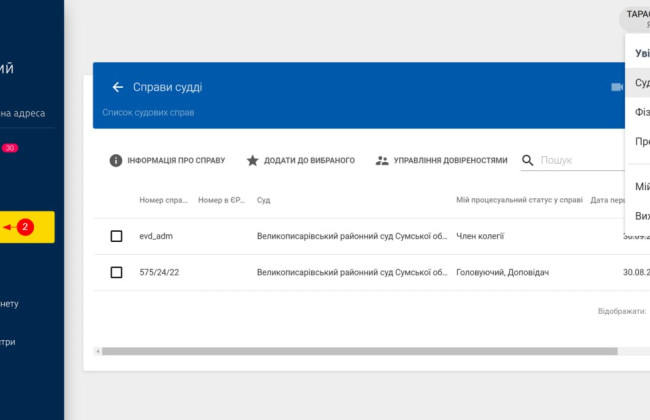The height and width of the screenshot is (420, 650).
Task: Click the people icon for Управління довіреностями
Action: [x=381, y=160]
